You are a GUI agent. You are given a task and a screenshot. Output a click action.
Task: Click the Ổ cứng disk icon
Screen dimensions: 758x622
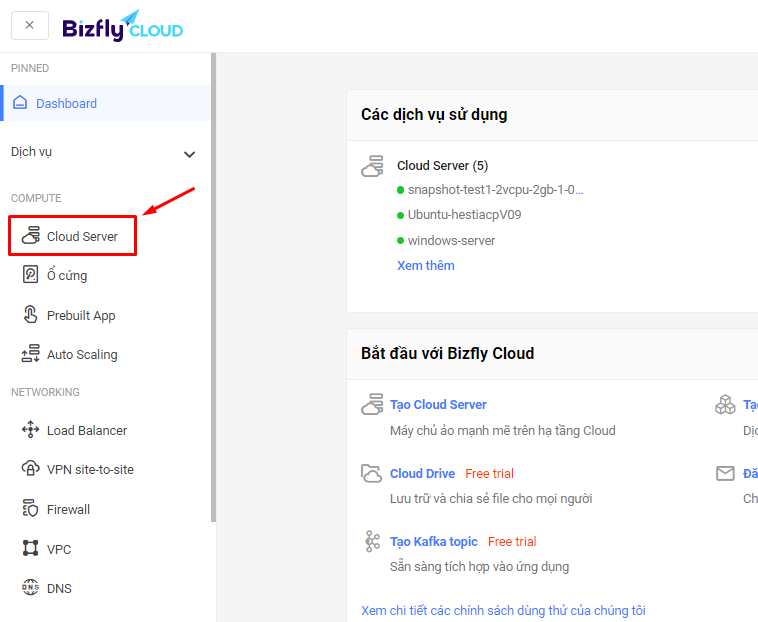pos(30,274)
